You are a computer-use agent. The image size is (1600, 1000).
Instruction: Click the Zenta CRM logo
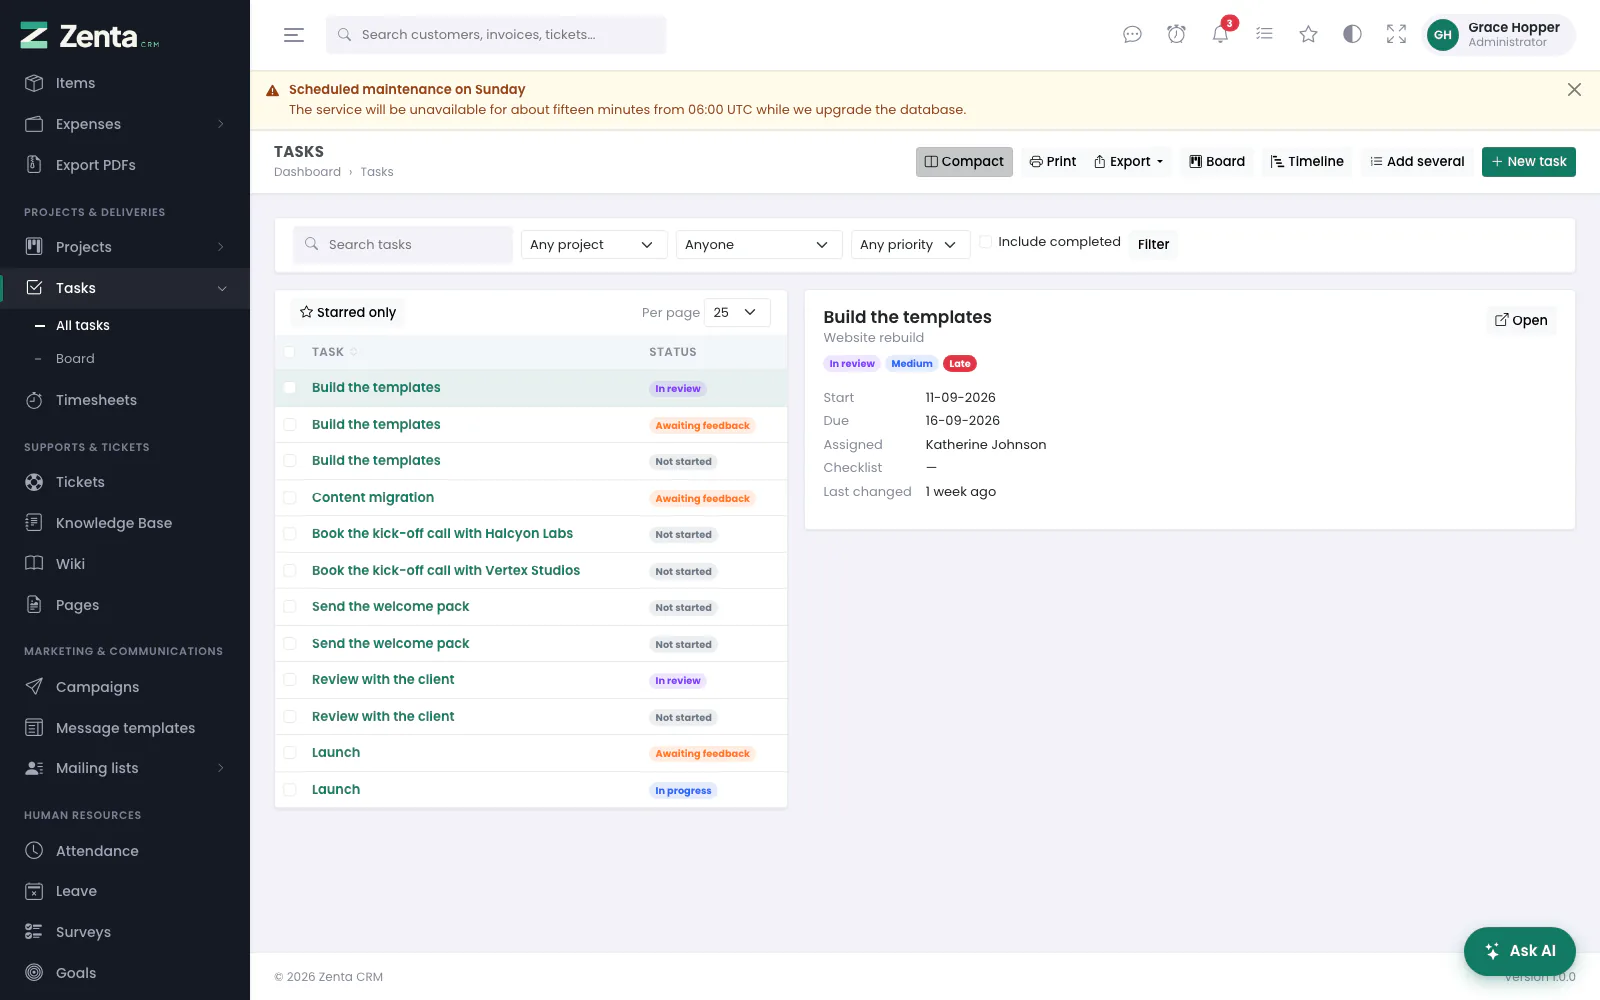click(90, 36)
